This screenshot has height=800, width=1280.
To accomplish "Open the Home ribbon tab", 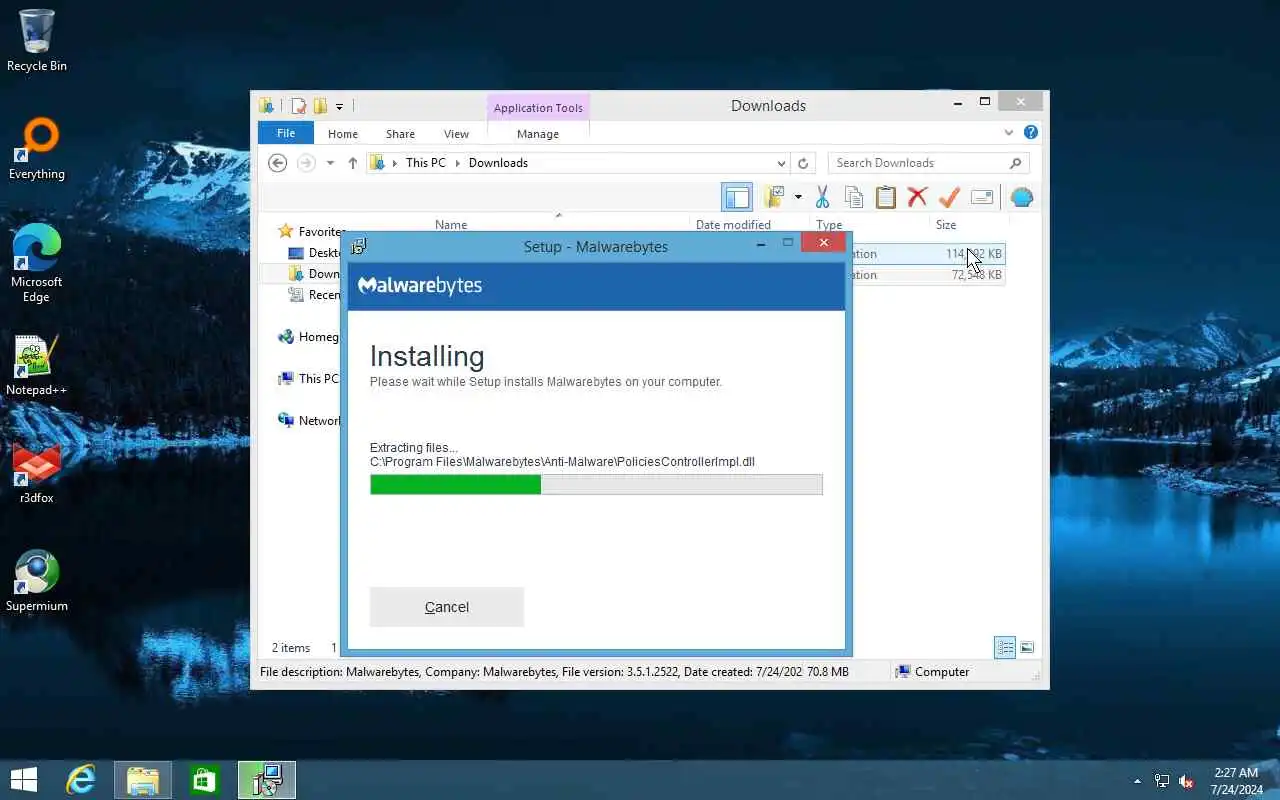I will coord(343,133).
